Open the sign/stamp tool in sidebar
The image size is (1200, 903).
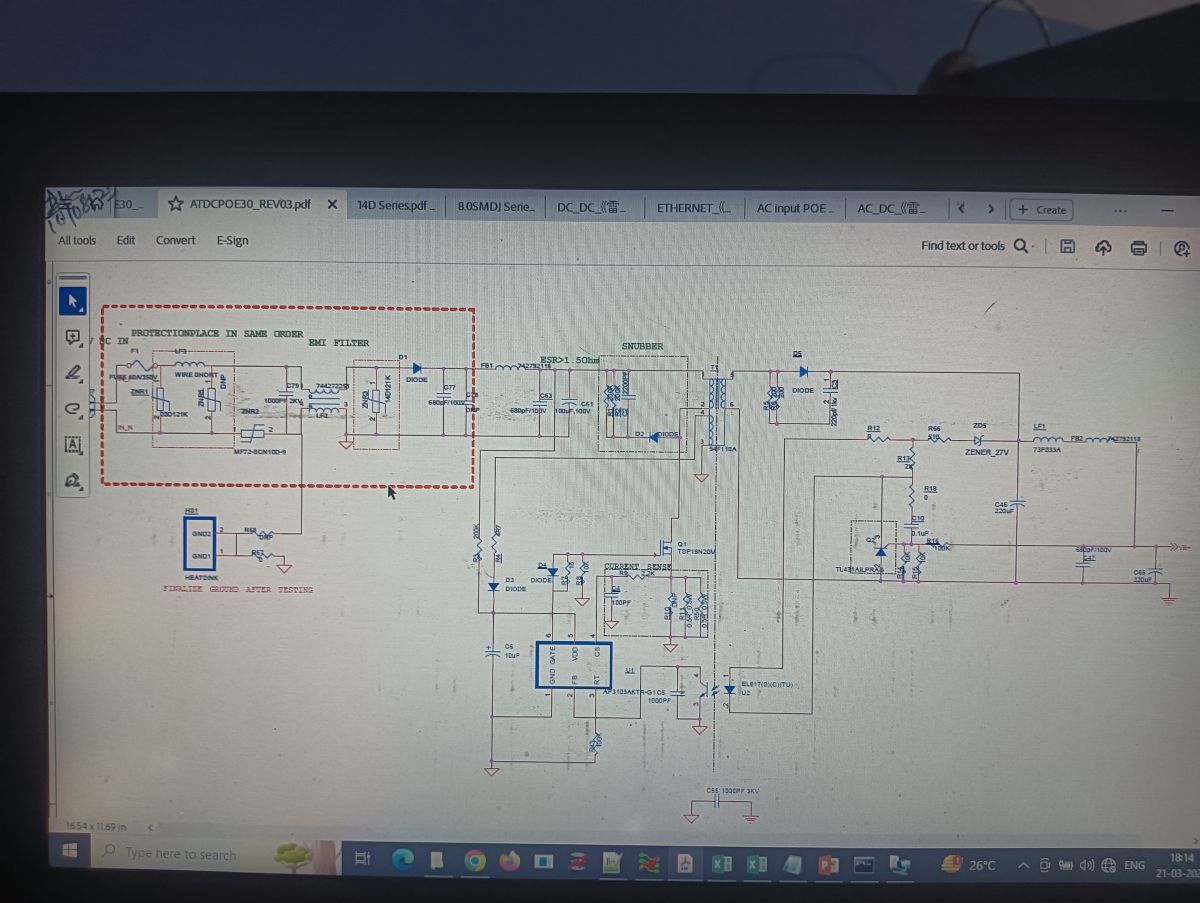pyautogui.click(x=73, y=481)
